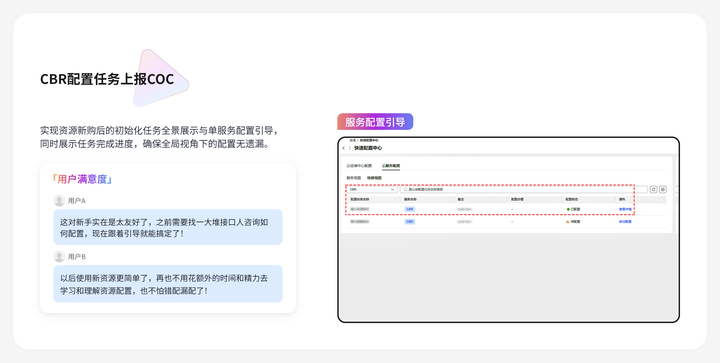Click the 用户B avatar icon
Viewport: 720px width, 363px height.
[x=59, y=257]
